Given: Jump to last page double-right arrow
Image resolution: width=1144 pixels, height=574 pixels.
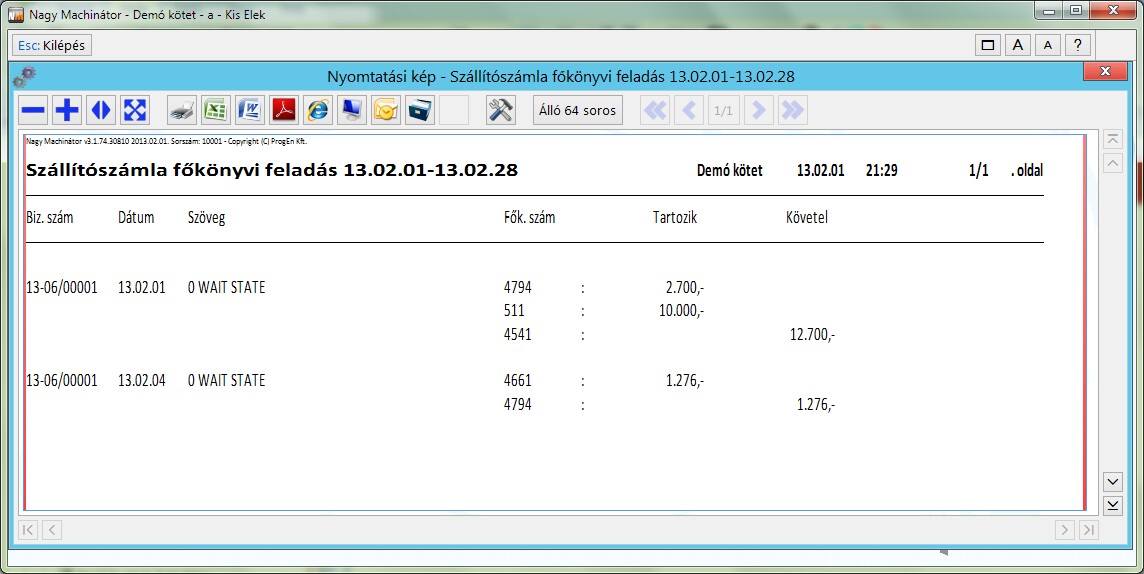Looking at the screenshot, I should pos(792,110).
